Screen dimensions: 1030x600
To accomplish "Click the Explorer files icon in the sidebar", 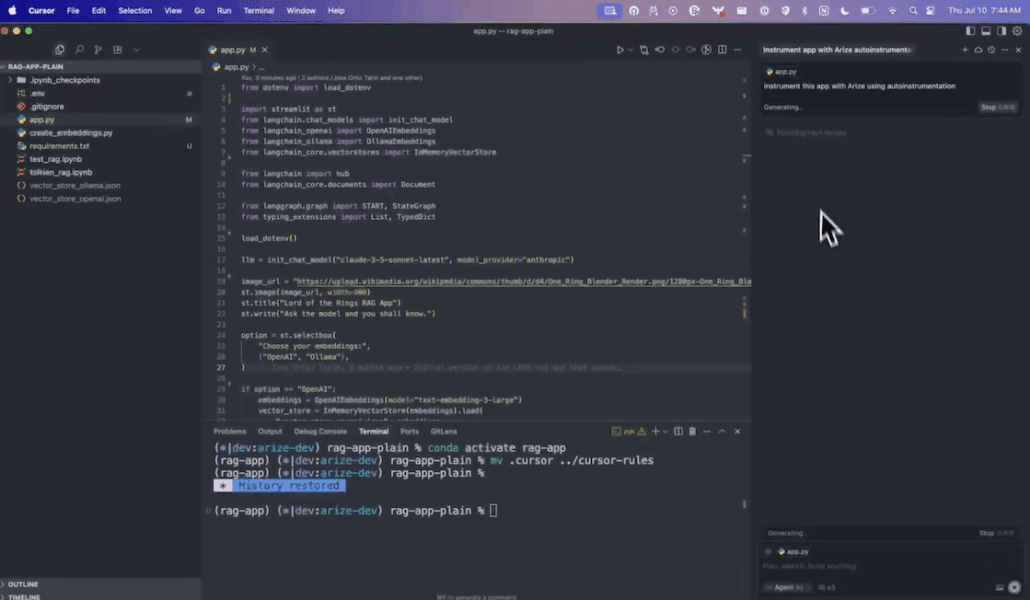I will (x=60, y=49).
